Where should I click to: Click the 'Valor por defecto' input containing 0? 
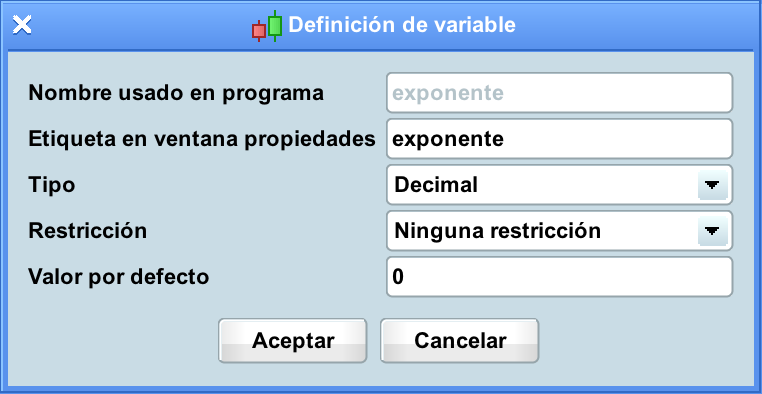[x=559, y=277]
